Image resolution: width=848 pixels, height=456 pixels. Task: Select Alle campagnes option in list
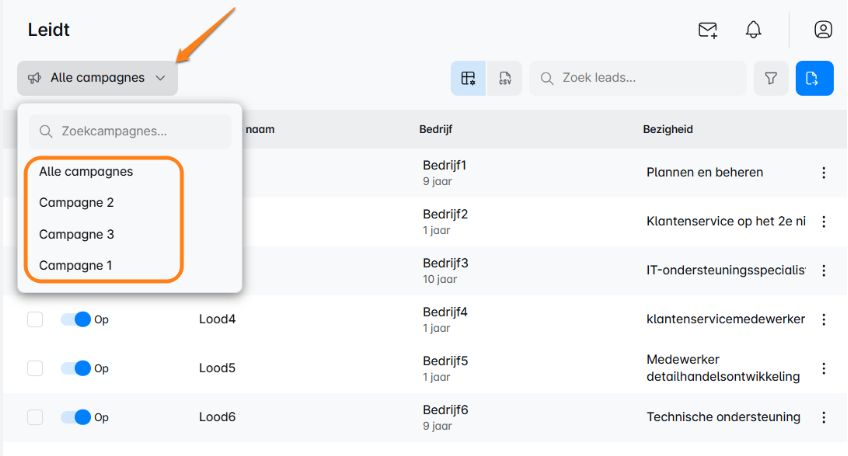coord(86,172)
